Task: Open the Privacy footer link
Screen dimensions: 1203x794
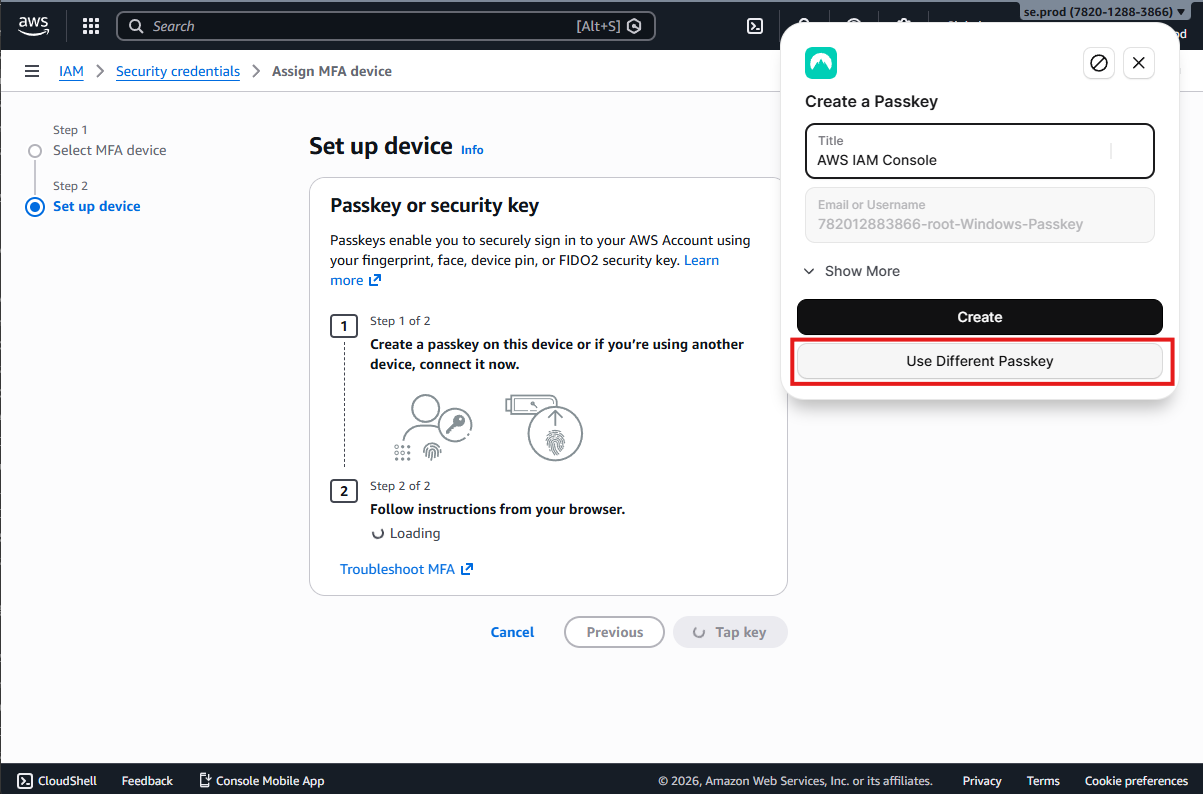Action: [x=982, y=780]
